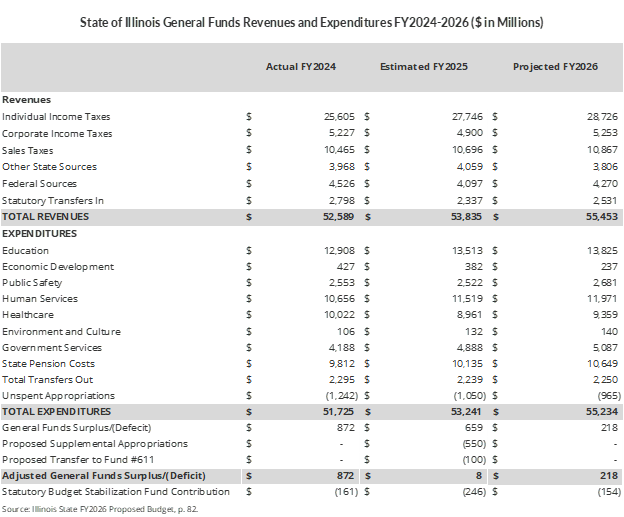The height and width of the screenshot is (517, 624).
Task: Click the Environment and Culture value 140
Action: click(x=609, y=332)
